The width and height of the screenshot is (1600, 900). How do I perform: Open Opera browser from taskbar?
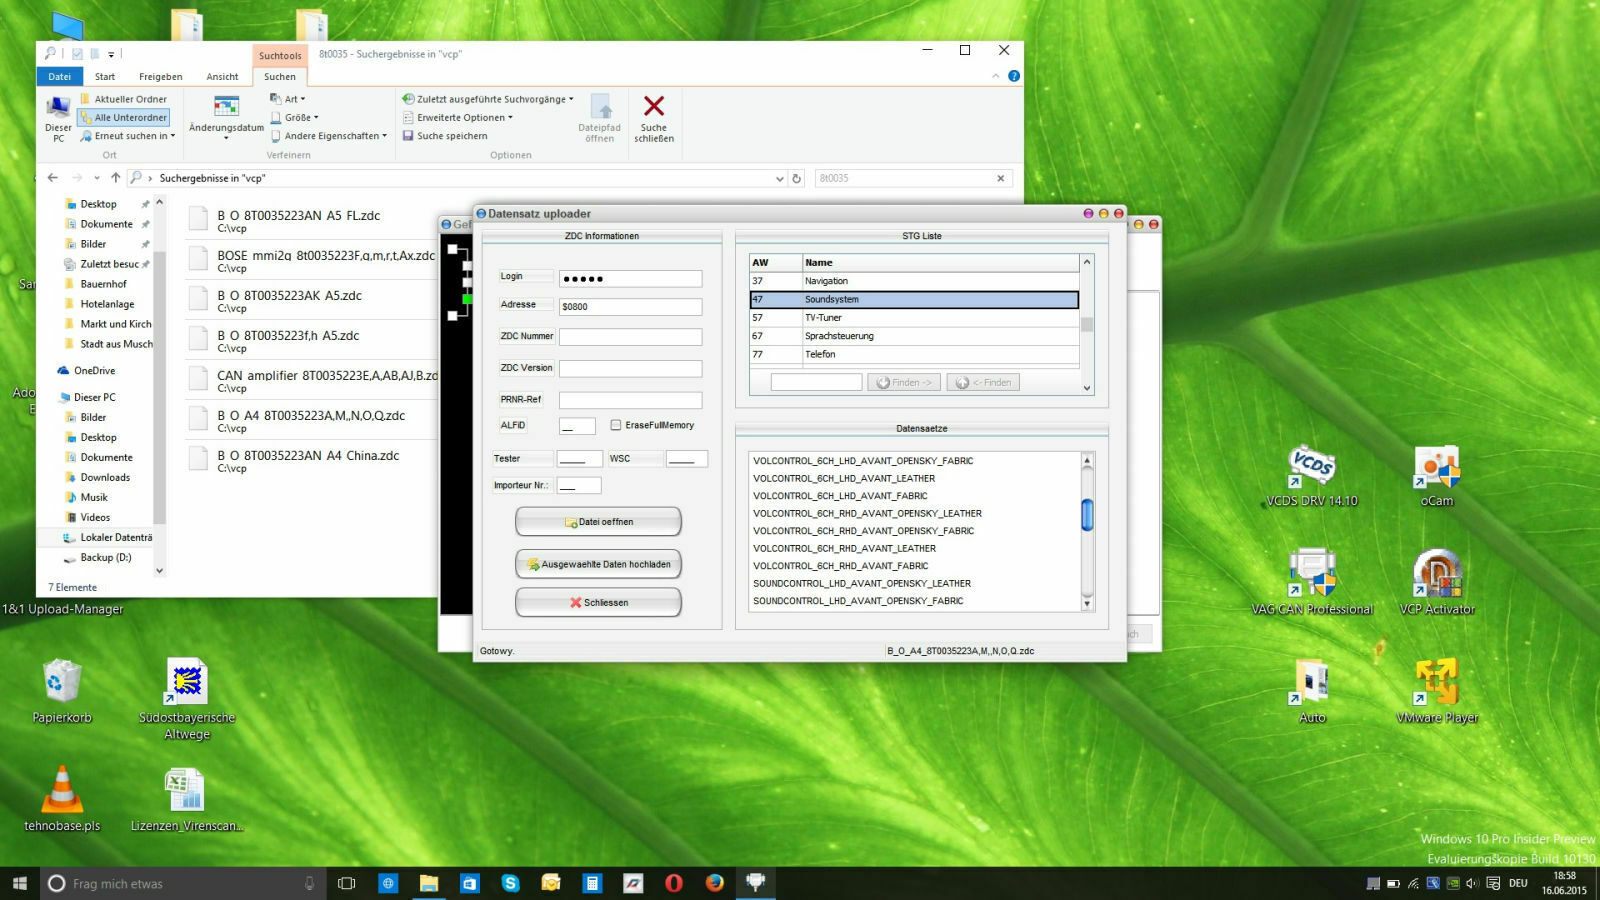click(x=673, y=883)
